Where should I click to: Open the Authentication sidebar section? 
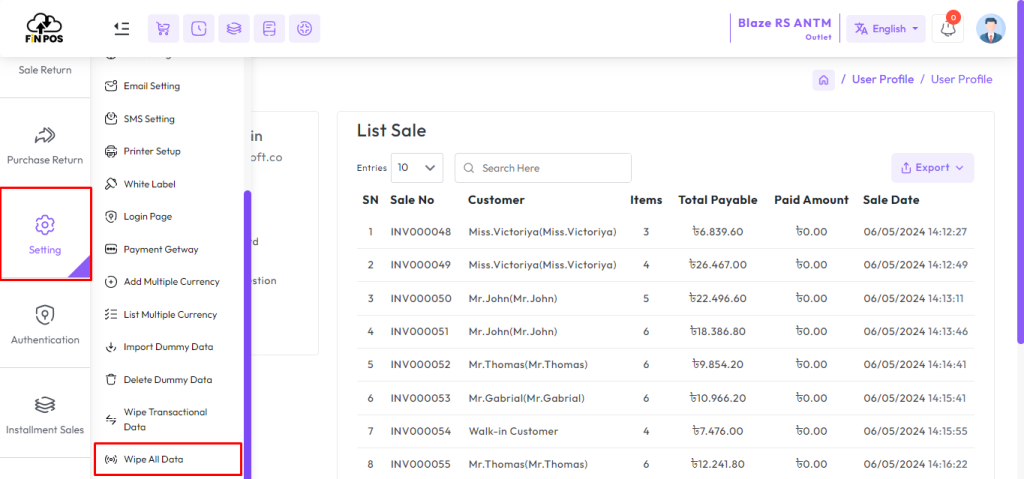coord(45,325)
